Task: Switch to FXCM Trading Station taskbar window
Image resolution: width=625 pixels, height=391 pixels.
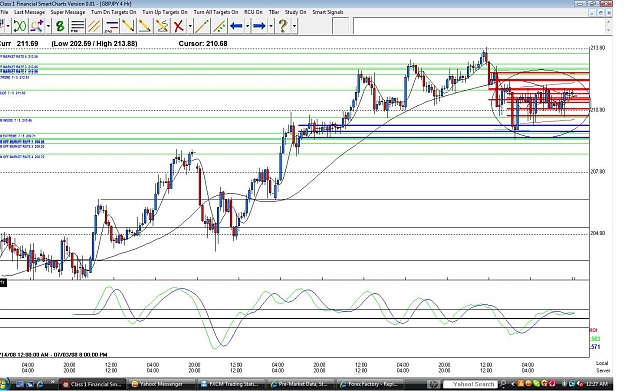Action: coord(231,384)
